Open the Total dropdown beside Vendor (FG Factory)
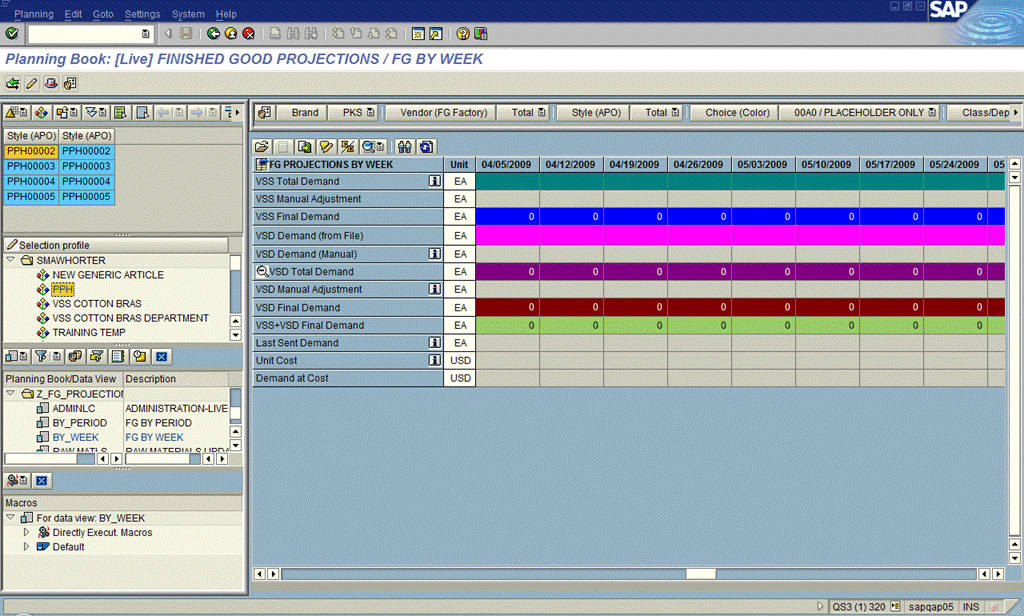Image resolution: width=1024 pixels, height=616 pixels. (542, 112)
